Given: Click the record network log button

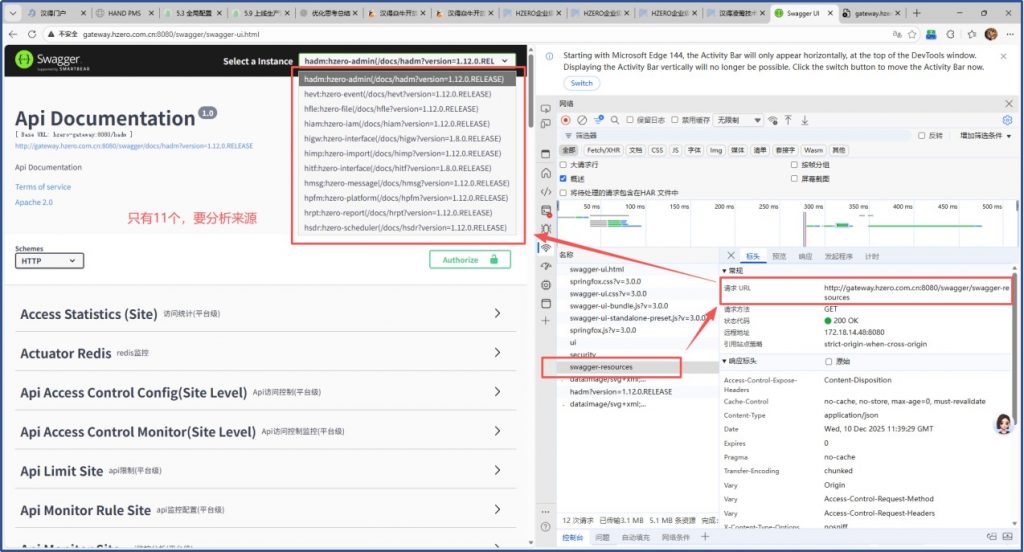Looking at the screenshot, I should 566,120.
